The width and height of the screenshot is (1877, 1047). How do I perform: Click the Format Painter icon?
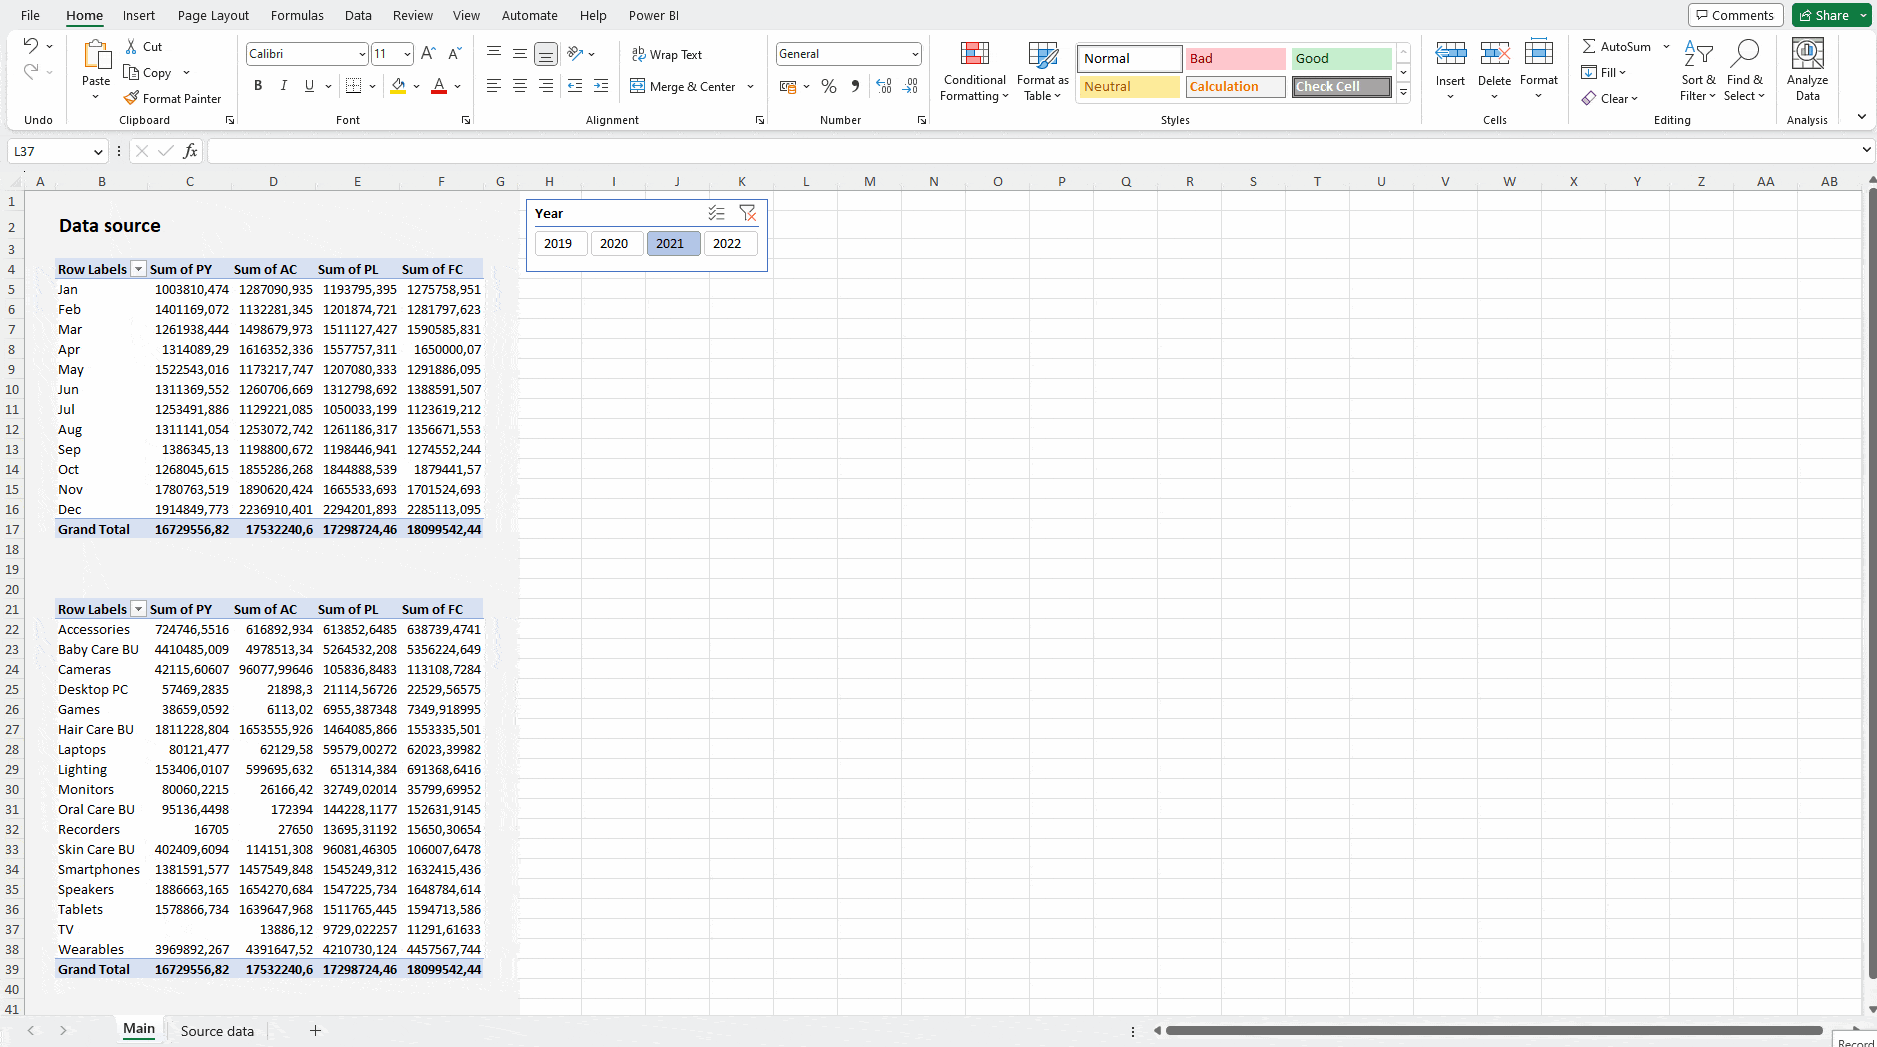click(131, 98)
